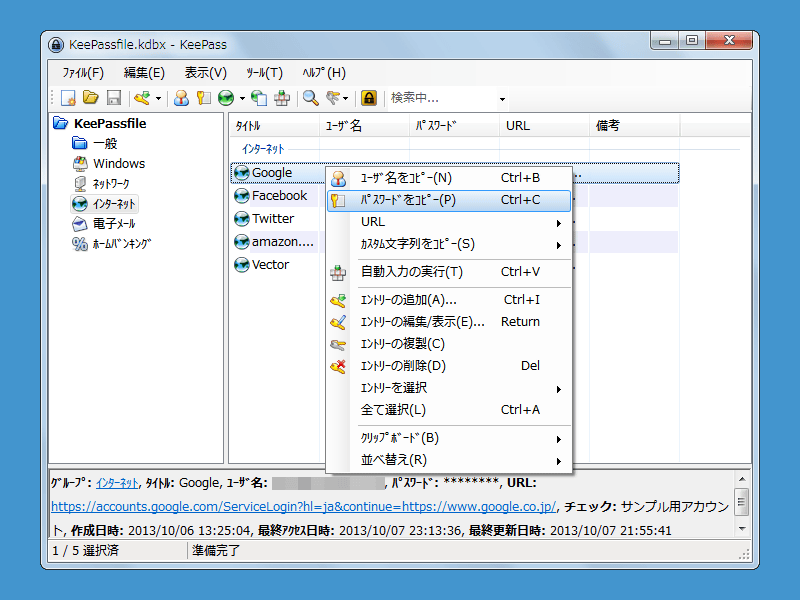Image resolution: width=800 pixels, height=600 pixels.
Task: Open the accounts.google.com ServiceLogin URL link
Action: coord(304,507)
